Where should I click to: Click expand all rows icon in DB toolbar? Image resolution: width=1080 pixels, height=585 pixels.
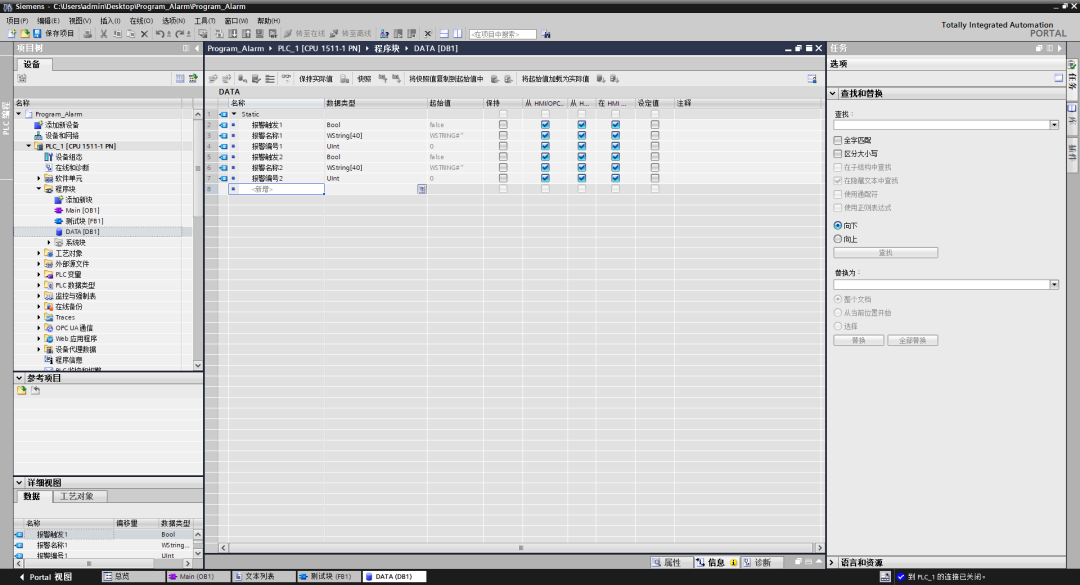coord(269,79)
